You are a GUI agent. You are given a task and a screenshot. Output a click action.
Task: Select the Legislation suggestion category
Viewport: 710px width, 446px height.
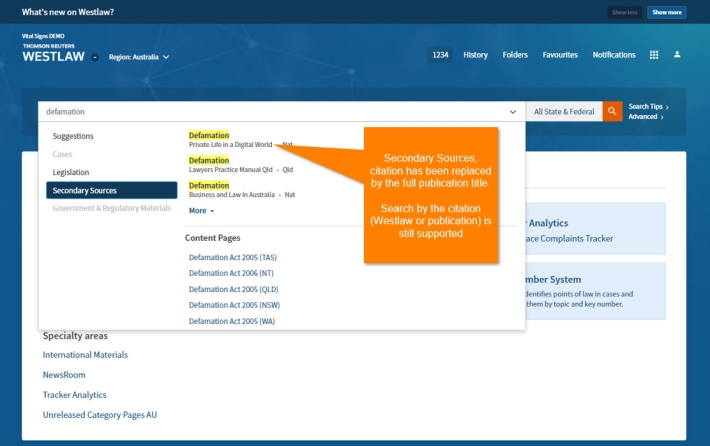click(x=71, y=173)
